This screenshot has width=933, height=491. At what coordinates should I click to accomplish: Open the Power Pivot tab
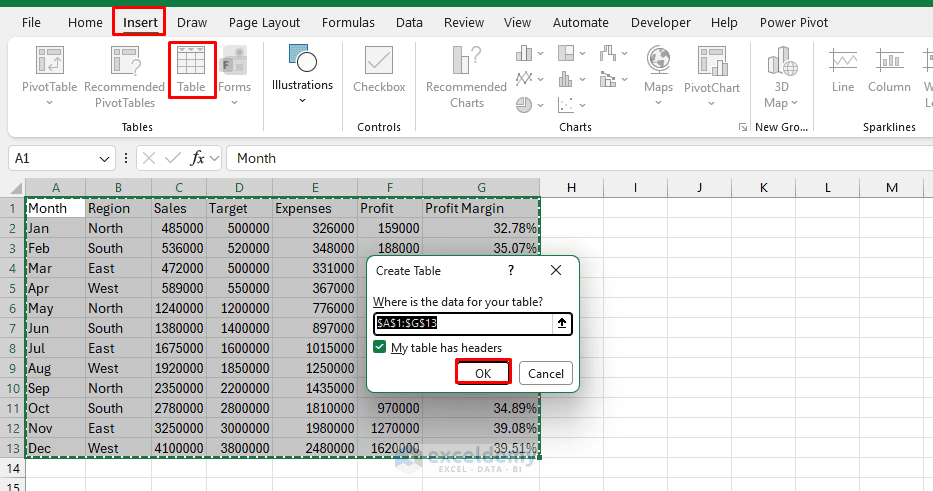tap(794, 23)
